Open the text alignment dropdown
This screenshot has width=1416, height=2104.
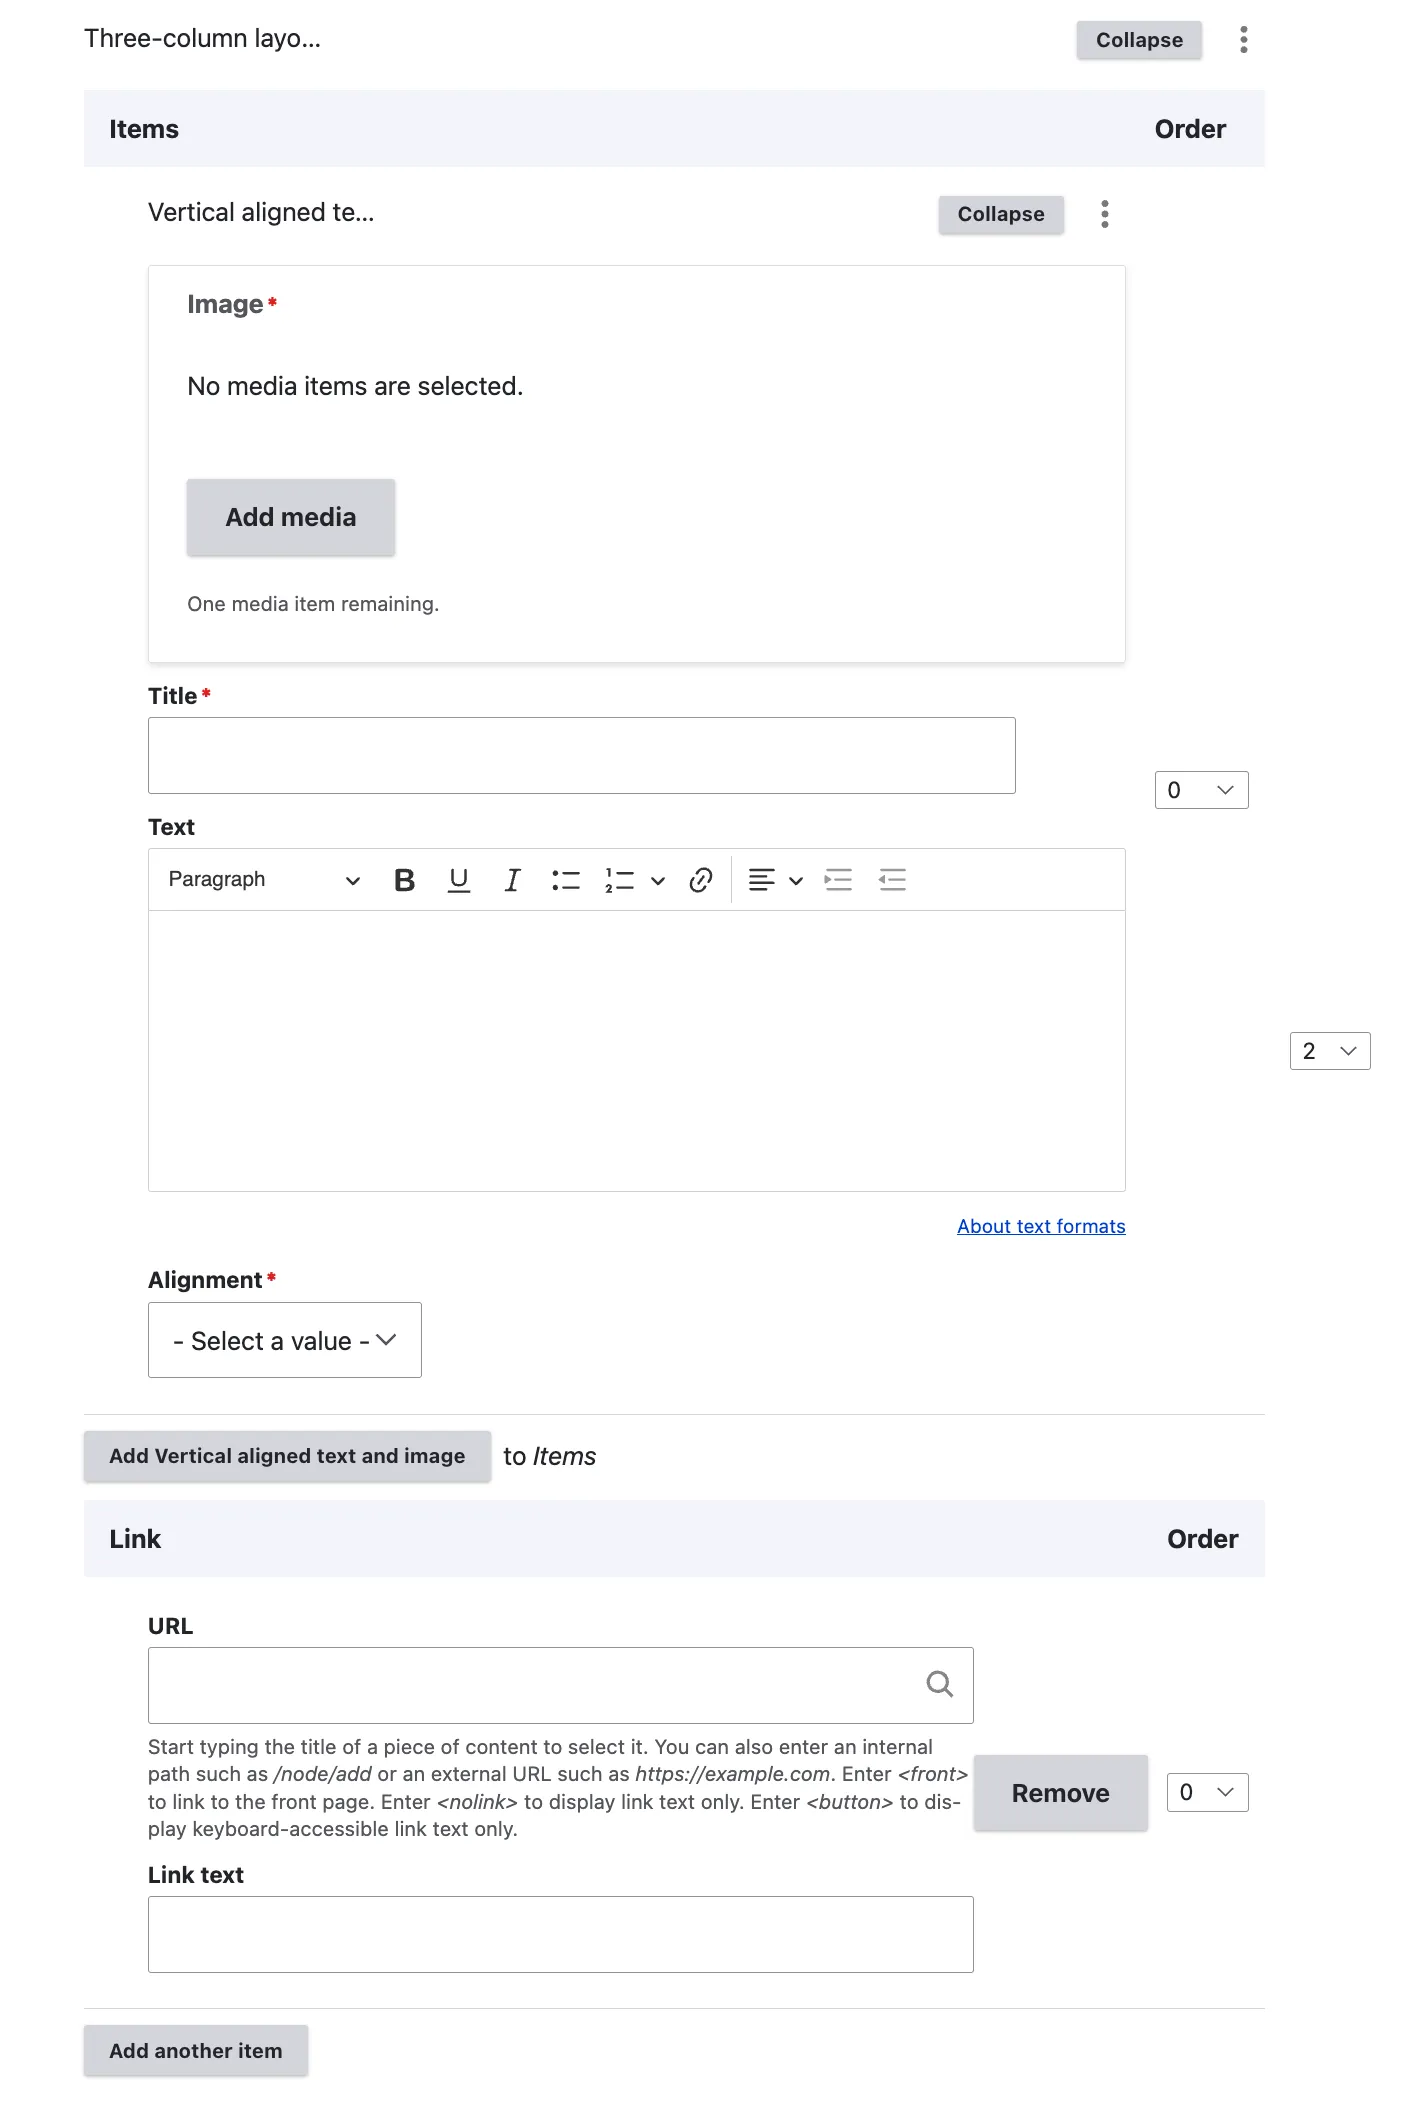(776, 880)
